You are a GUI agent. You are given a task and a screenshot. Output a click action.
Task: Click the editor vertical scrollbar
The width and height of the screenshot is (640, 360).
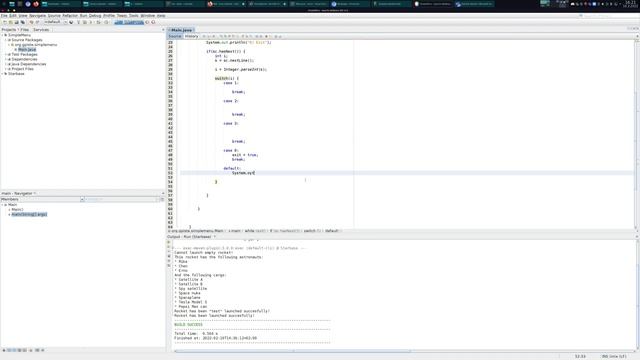[637, 135]
